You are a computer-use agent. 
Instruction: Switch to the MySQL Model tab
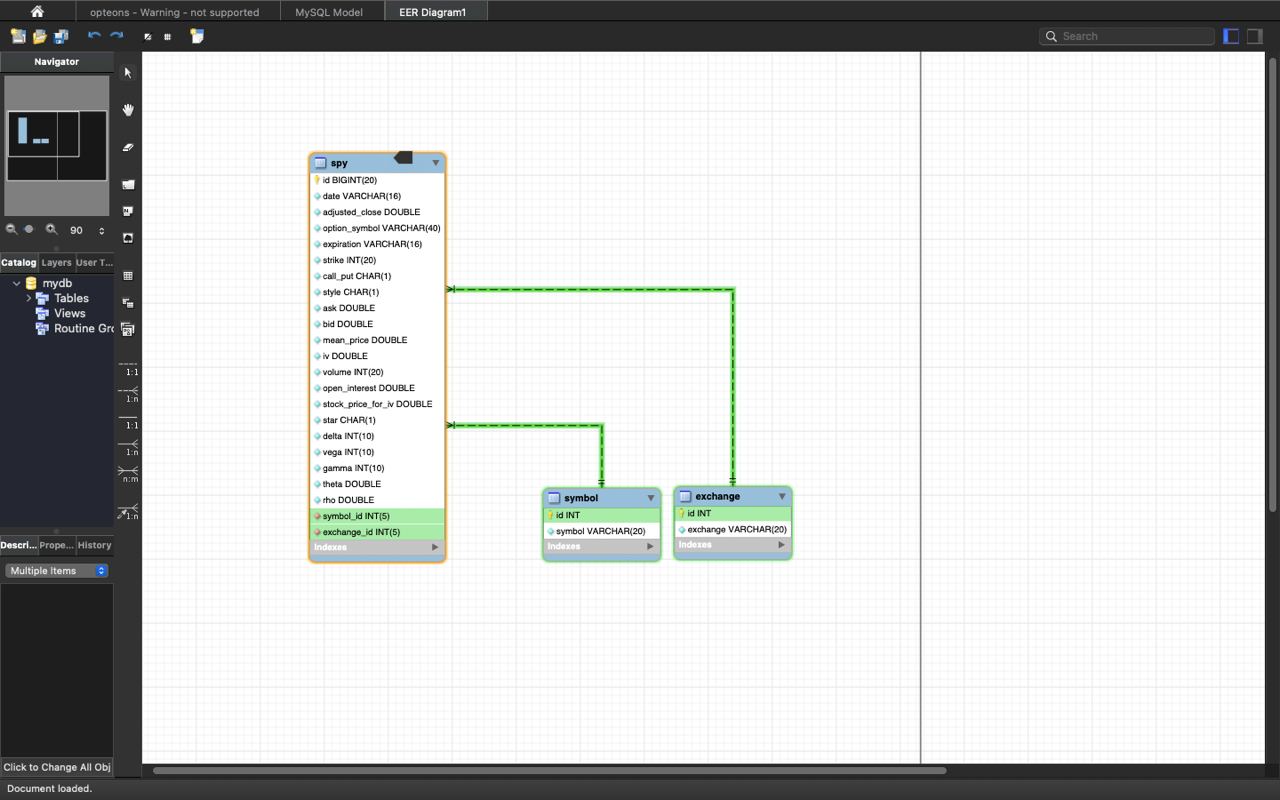329,12
